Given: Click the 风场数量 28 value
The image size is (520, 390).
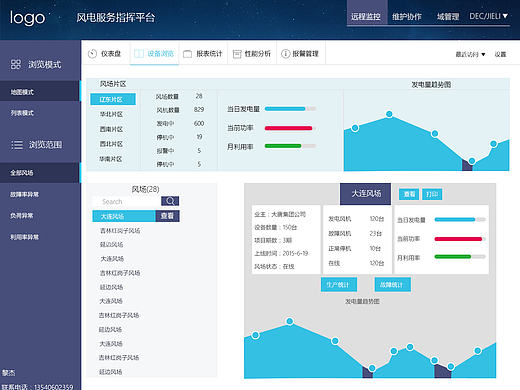Looking at the screenshot, I should [199, 96].
